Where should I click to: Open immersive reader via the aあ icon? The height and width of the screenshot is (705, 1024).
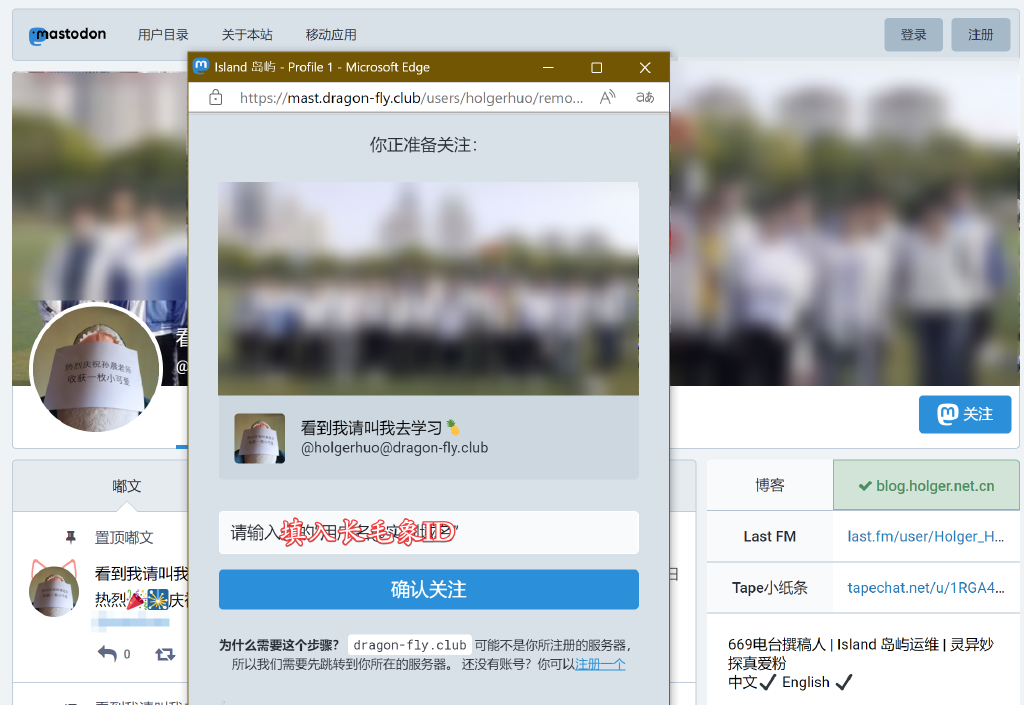pos(645,97)
